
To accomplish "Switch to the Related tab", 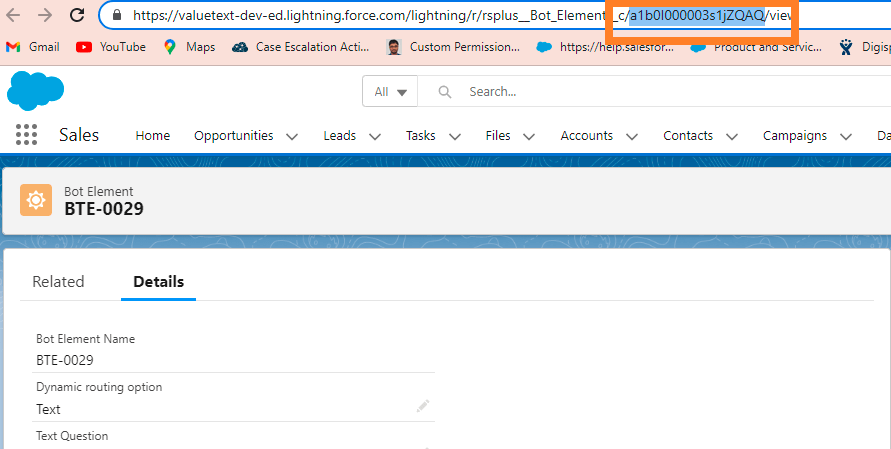I will pos(58,282).
